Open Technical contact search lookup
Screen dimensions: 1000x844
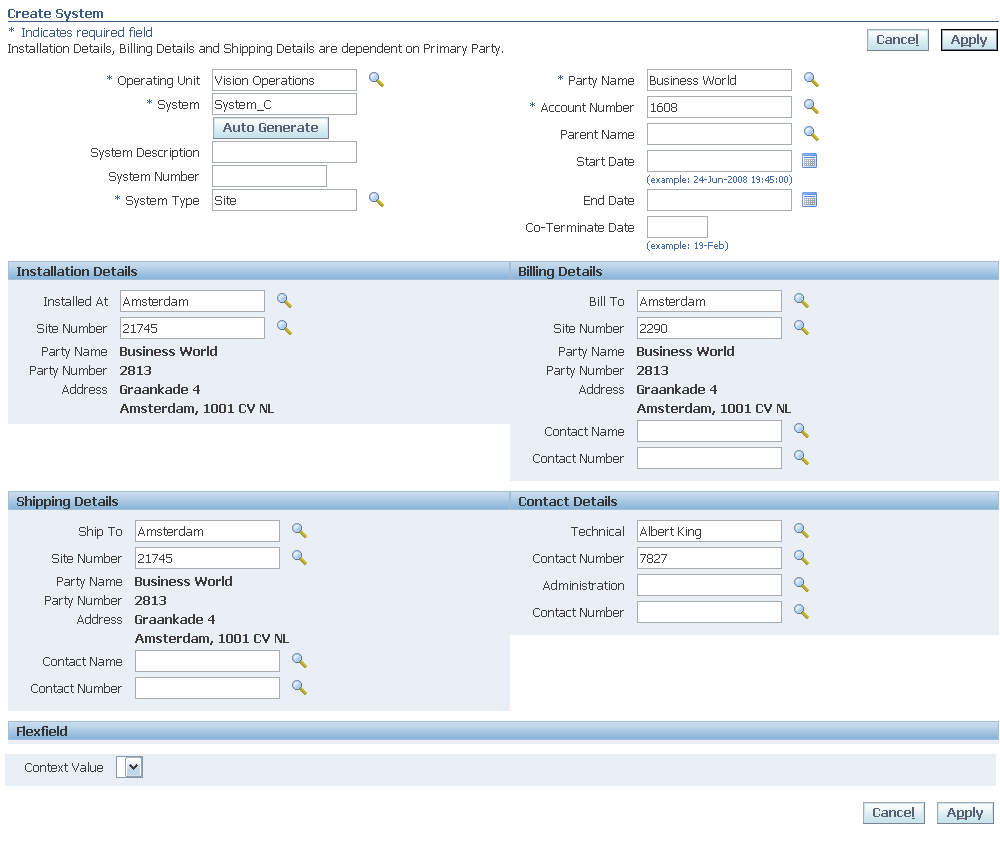[x=801, y=530]
